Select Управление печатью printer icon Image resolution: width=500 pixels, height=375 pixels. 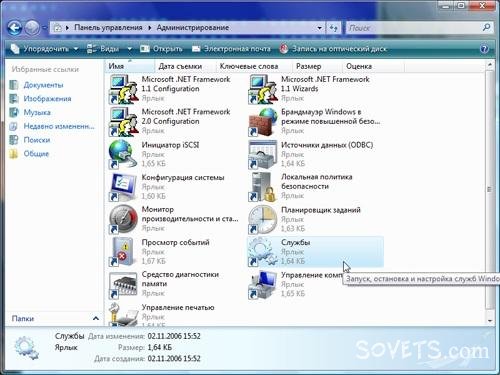(x=123, y=314)
